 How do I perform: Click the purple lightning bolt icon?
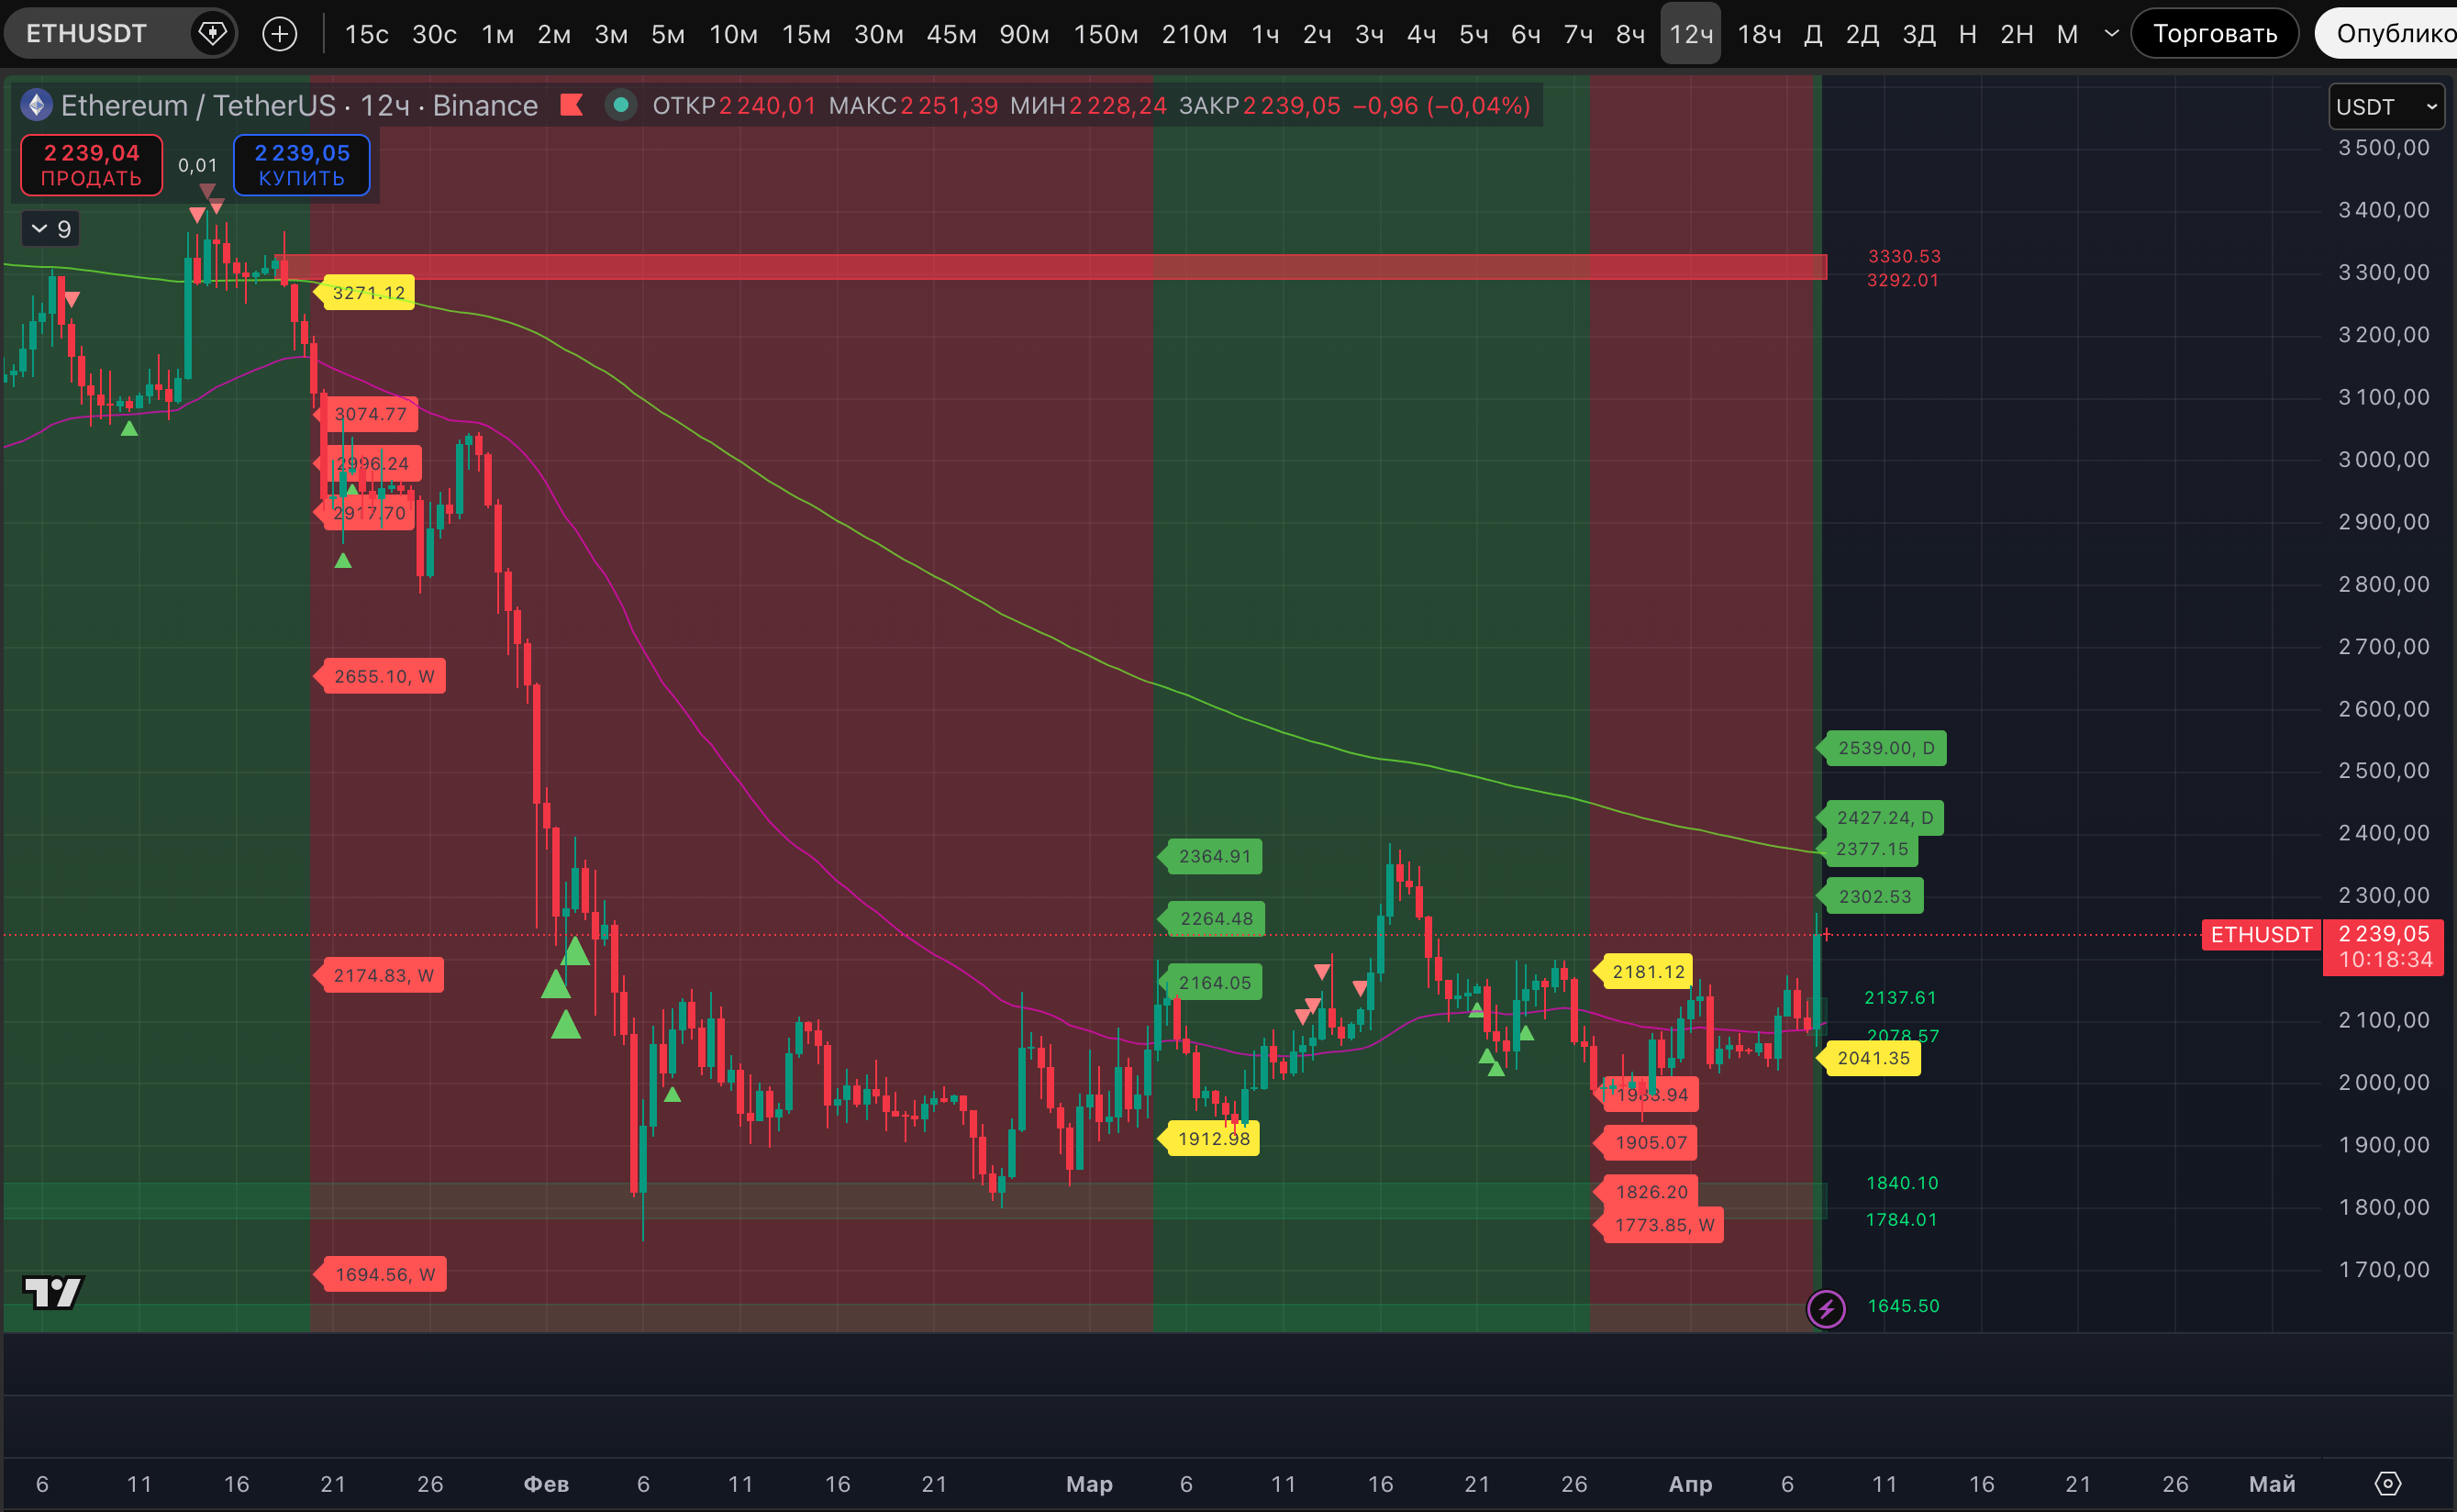pos(1826,1308)
